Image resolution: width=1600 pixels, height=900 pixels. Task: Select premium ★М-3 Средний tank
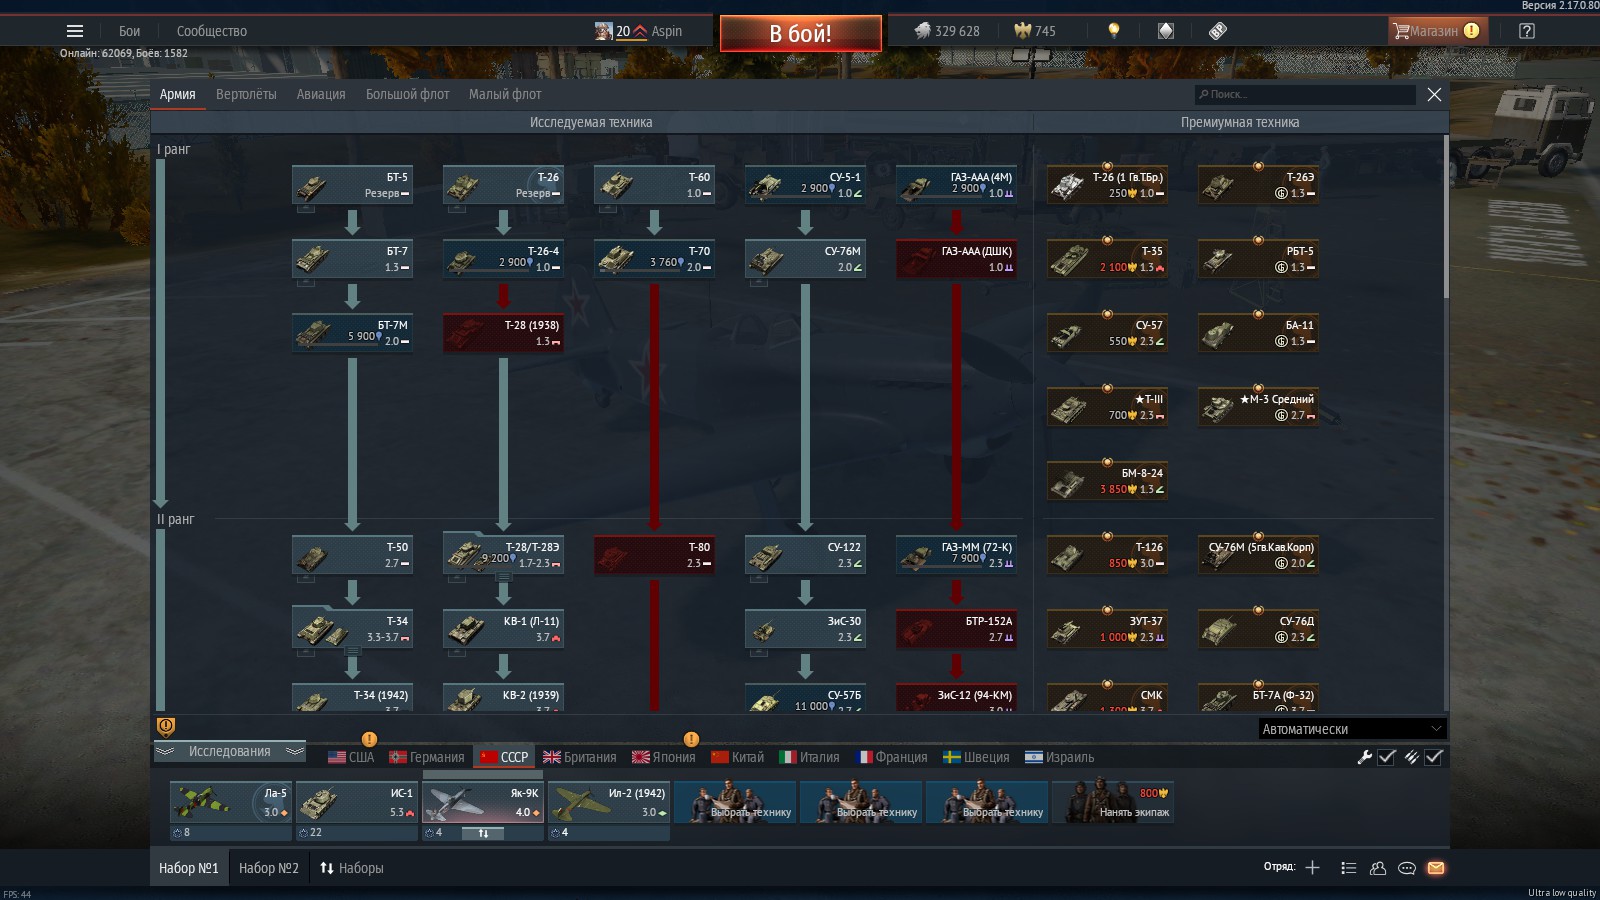coord(1258,407)
